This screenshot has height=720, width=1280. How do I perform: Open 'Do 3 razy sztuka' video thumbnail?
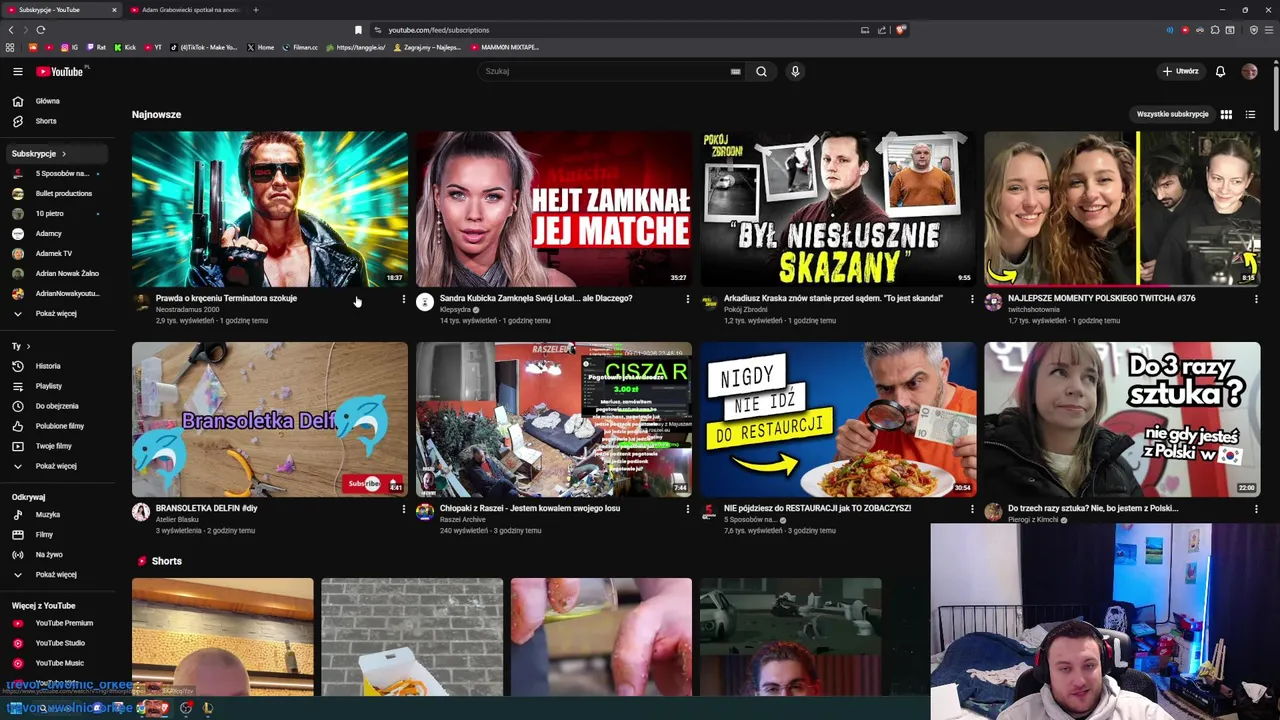click(x=1122, y=419)
